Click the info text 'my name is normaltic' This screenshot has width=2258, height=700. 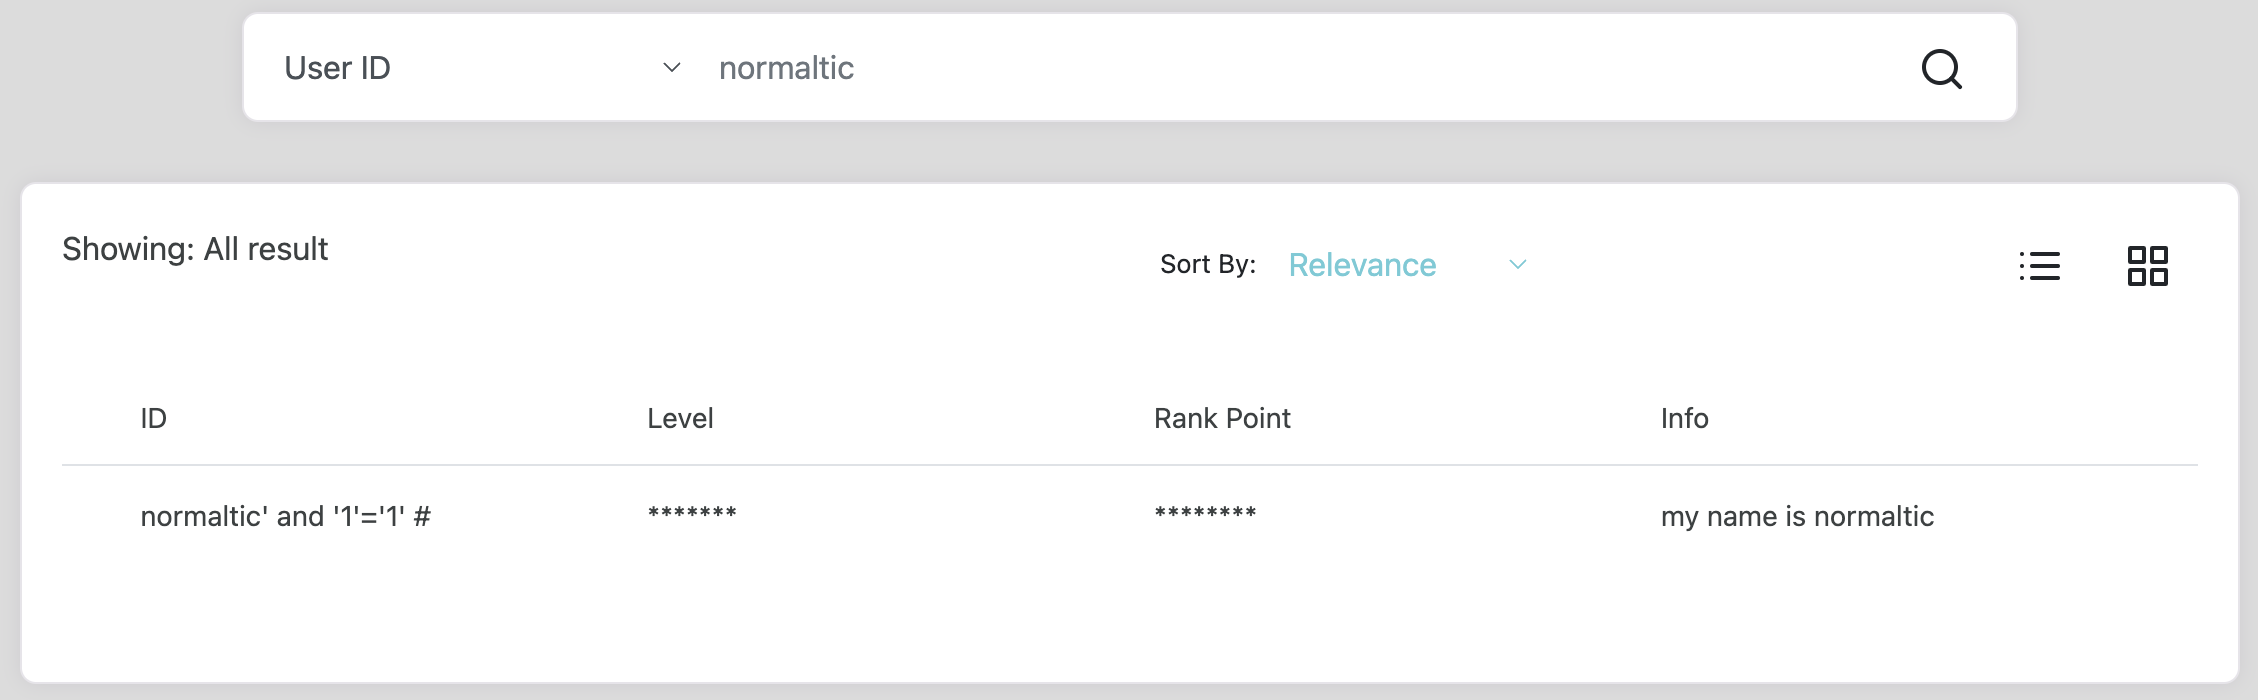1797,516
